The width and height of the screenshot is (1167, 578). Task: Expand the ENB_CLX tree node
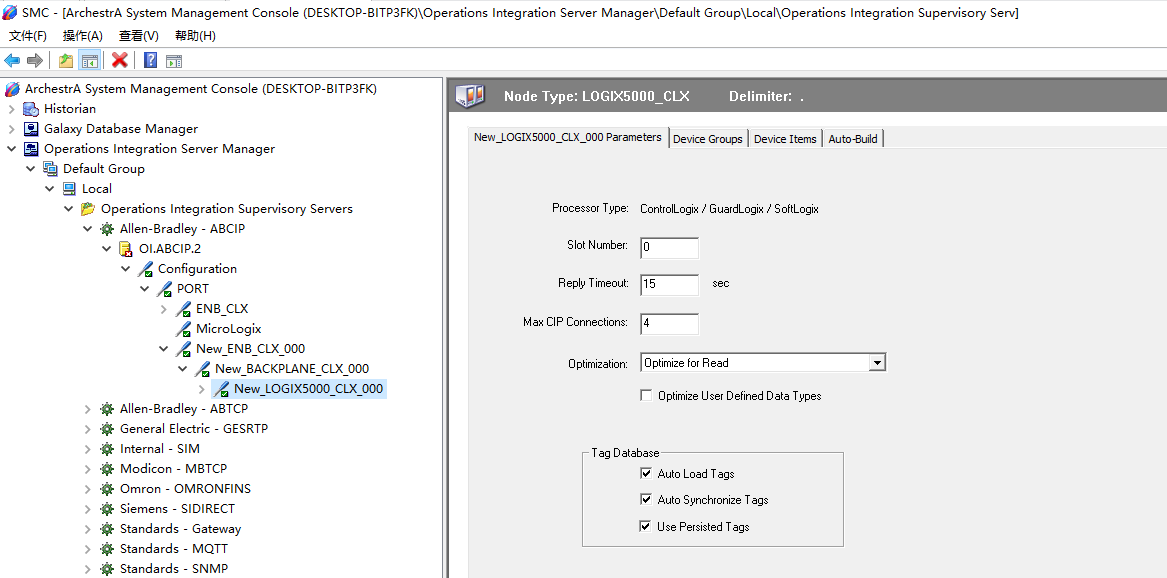pos(164,309)
